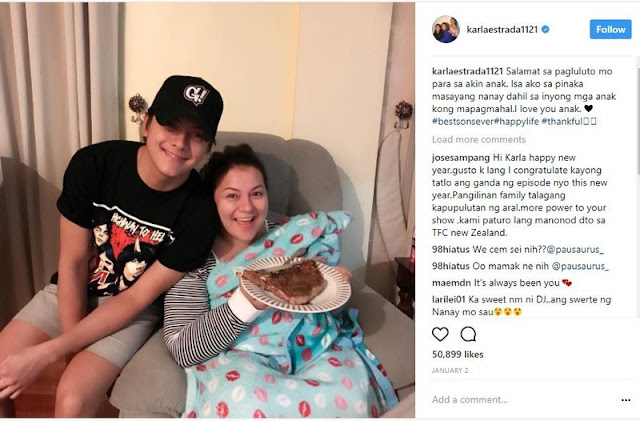Open the #bestsonsever hashtag

point(463,121)
